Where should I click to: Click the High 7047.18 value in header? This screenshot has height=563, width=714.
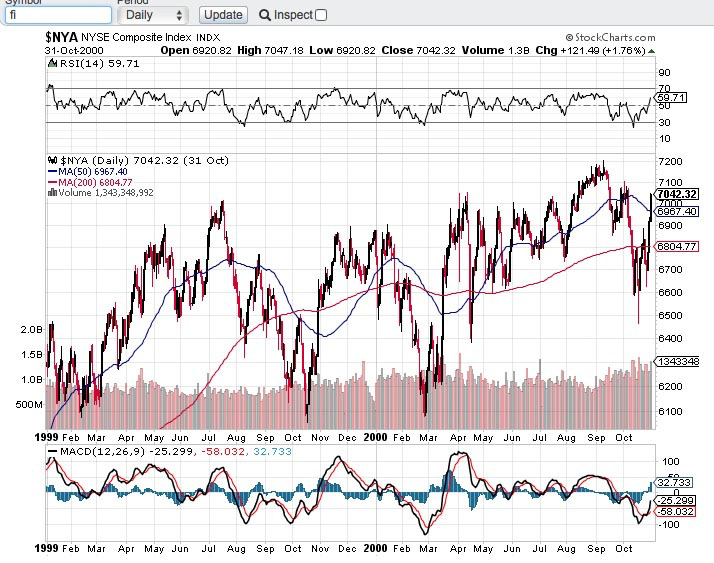[x=270, y=51]
